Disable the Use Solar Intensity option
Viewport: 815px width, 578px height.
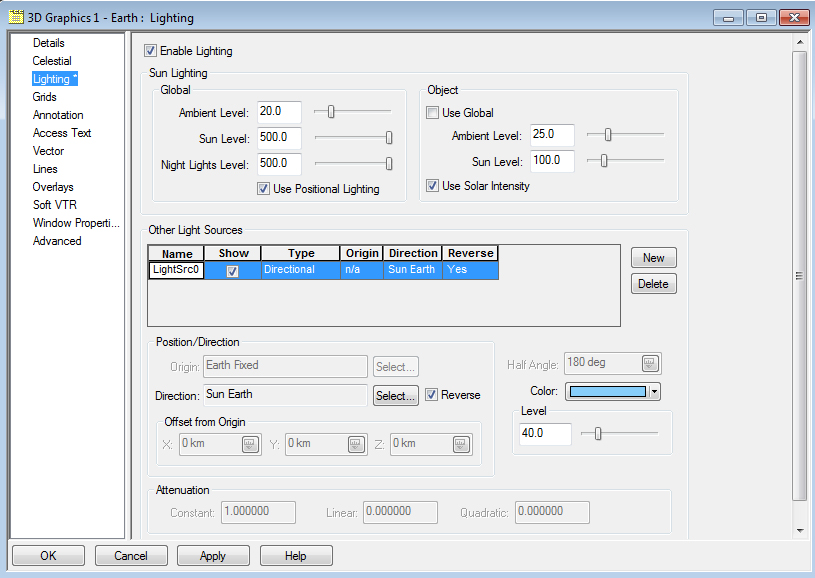coord(433,186)
